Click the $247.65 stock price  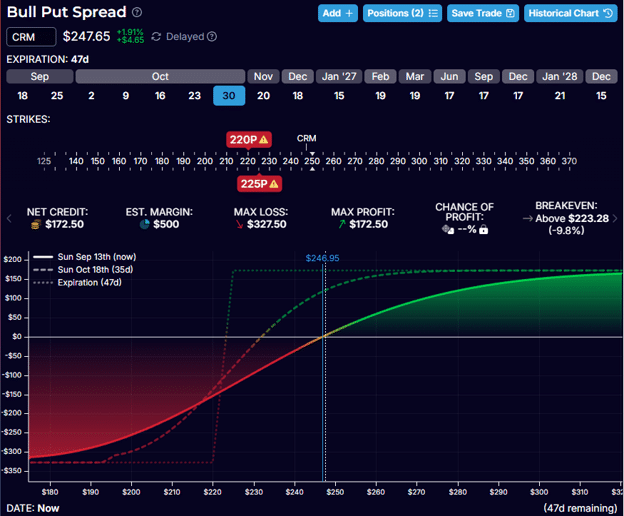click(86, 37)
